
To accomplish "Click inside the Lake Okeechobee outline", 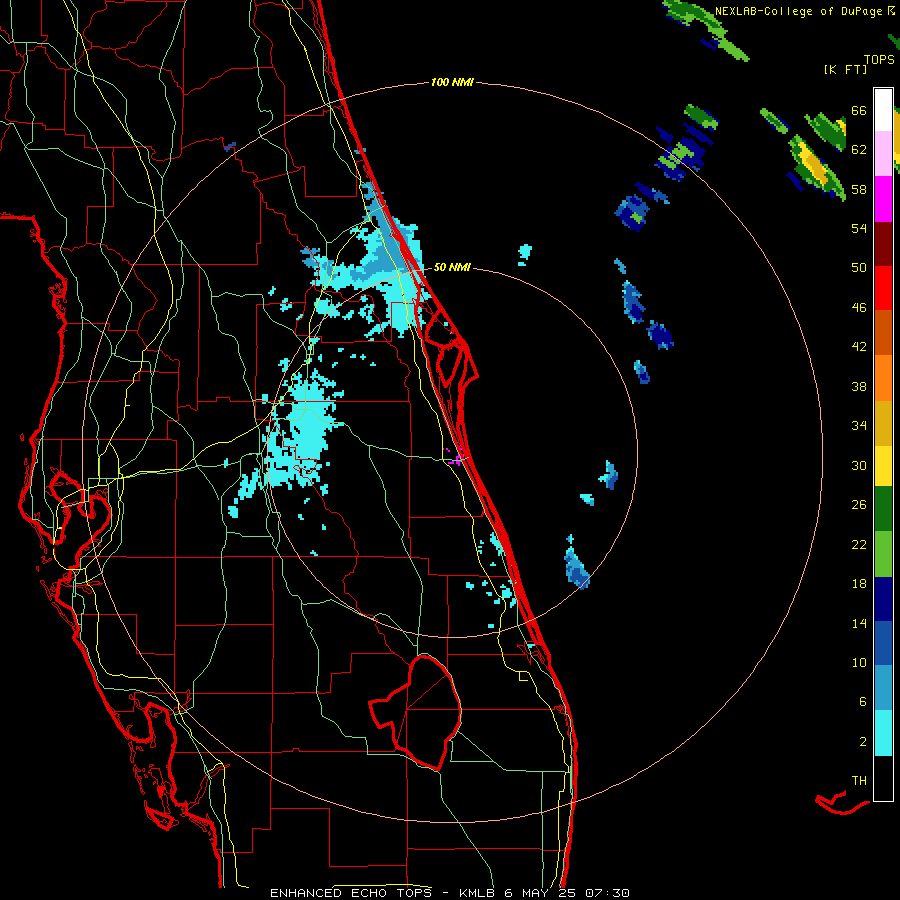I will [428, 712].
